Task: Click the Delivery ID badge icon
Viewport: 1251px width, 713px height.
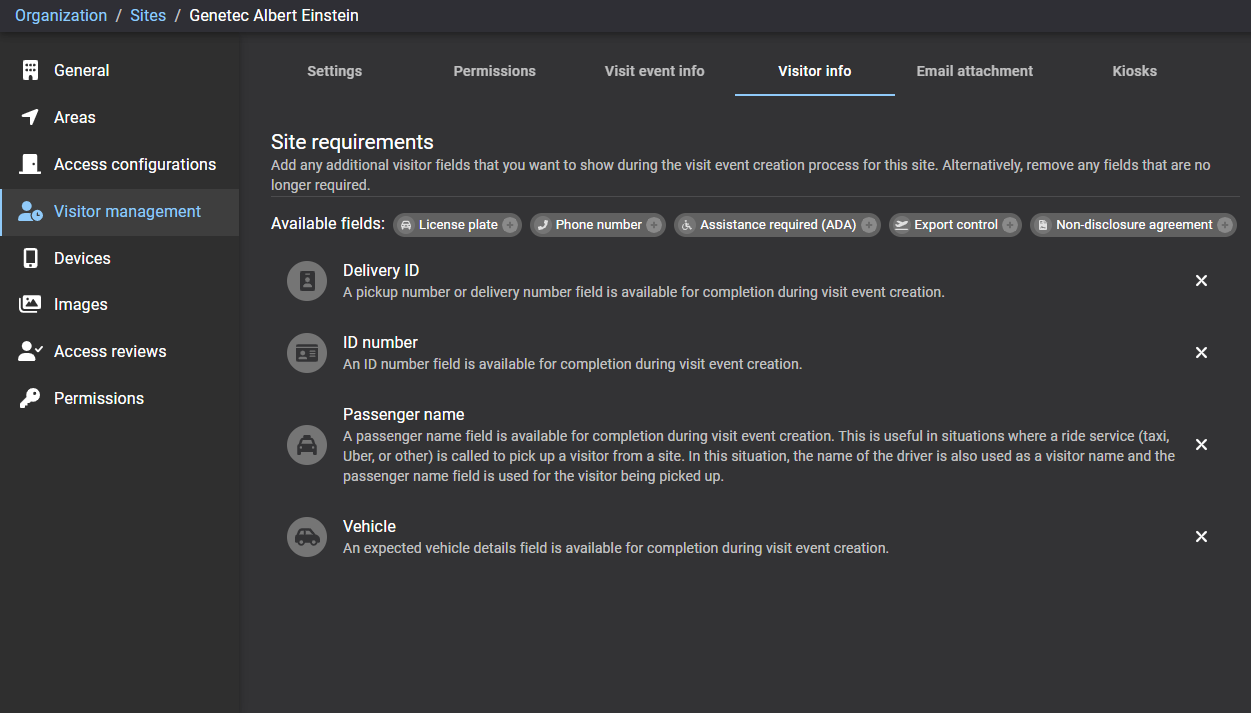Action: 307,281
